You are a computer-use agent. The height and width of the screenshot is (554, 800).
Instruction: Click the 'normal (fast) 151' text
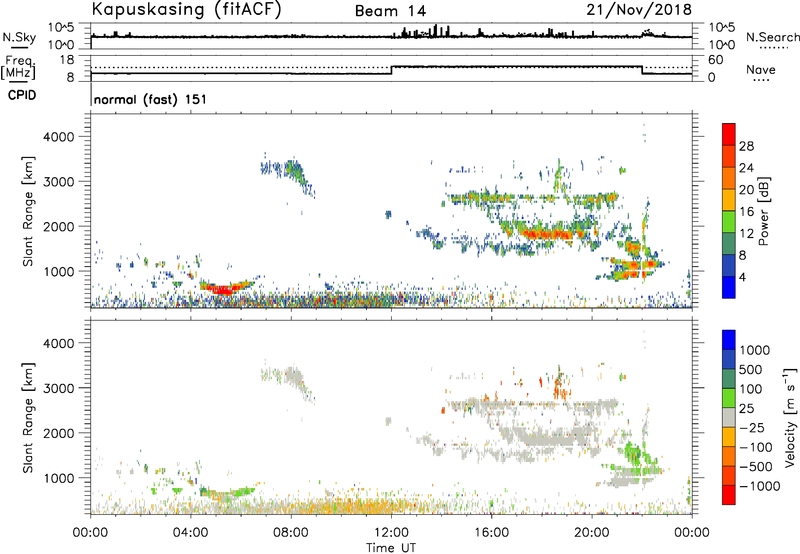pos(151,99)
